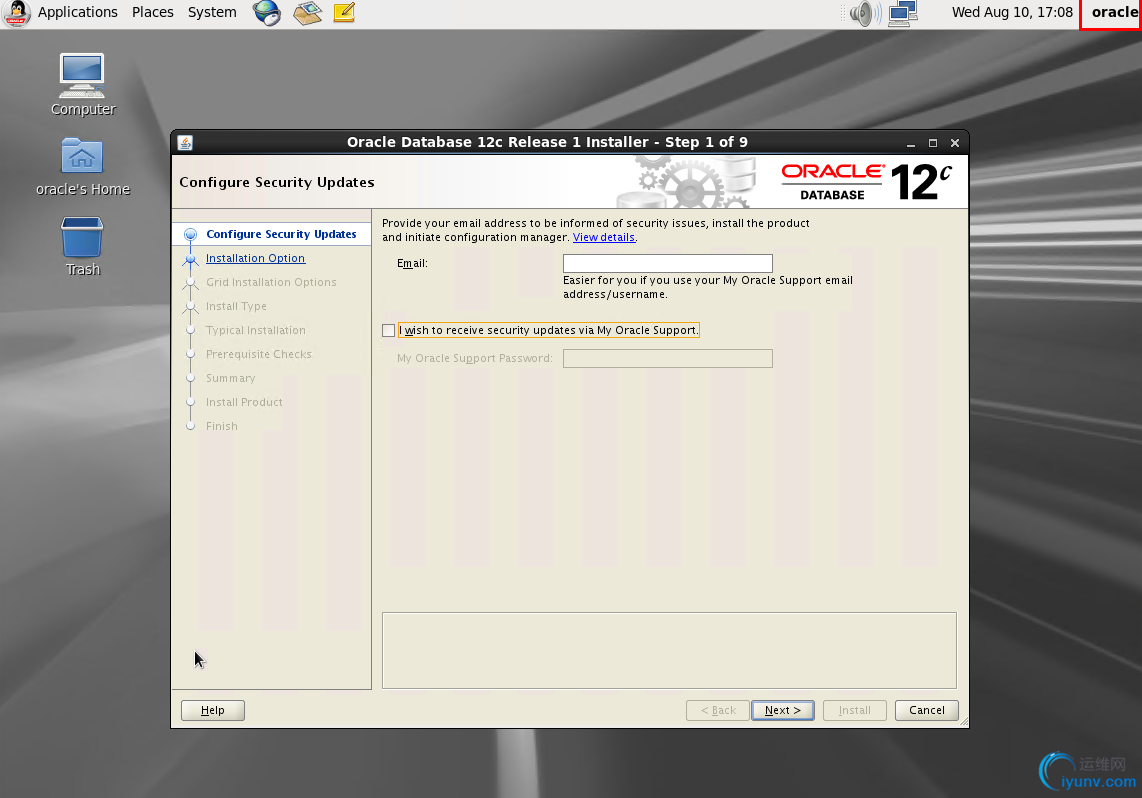
Task: Click the Finish step in sidebar
Action: point(221,427)
